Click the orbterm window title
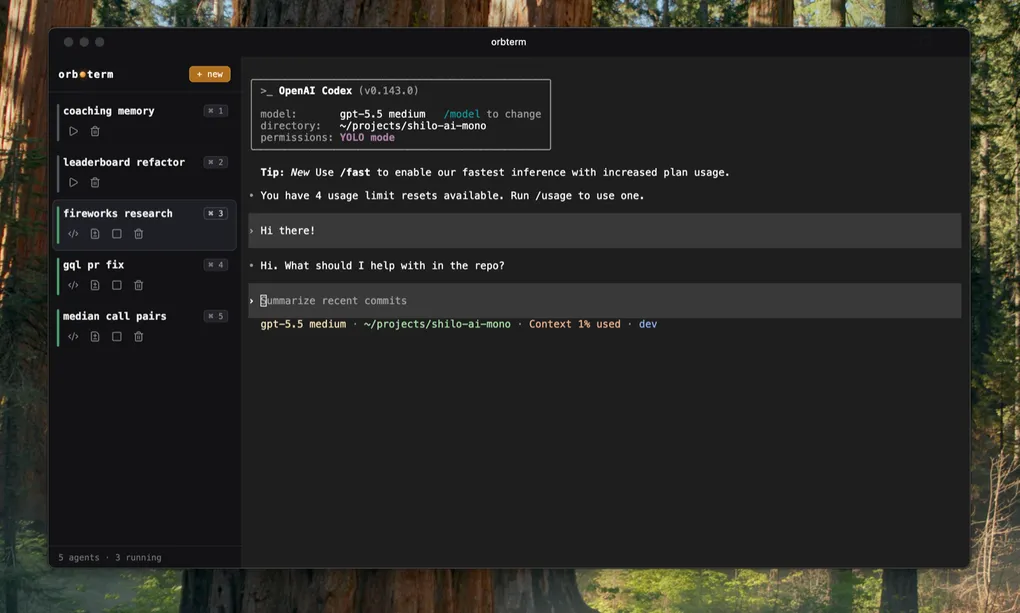This screenshot has width=1020, height=613. [x=509, y=42]
